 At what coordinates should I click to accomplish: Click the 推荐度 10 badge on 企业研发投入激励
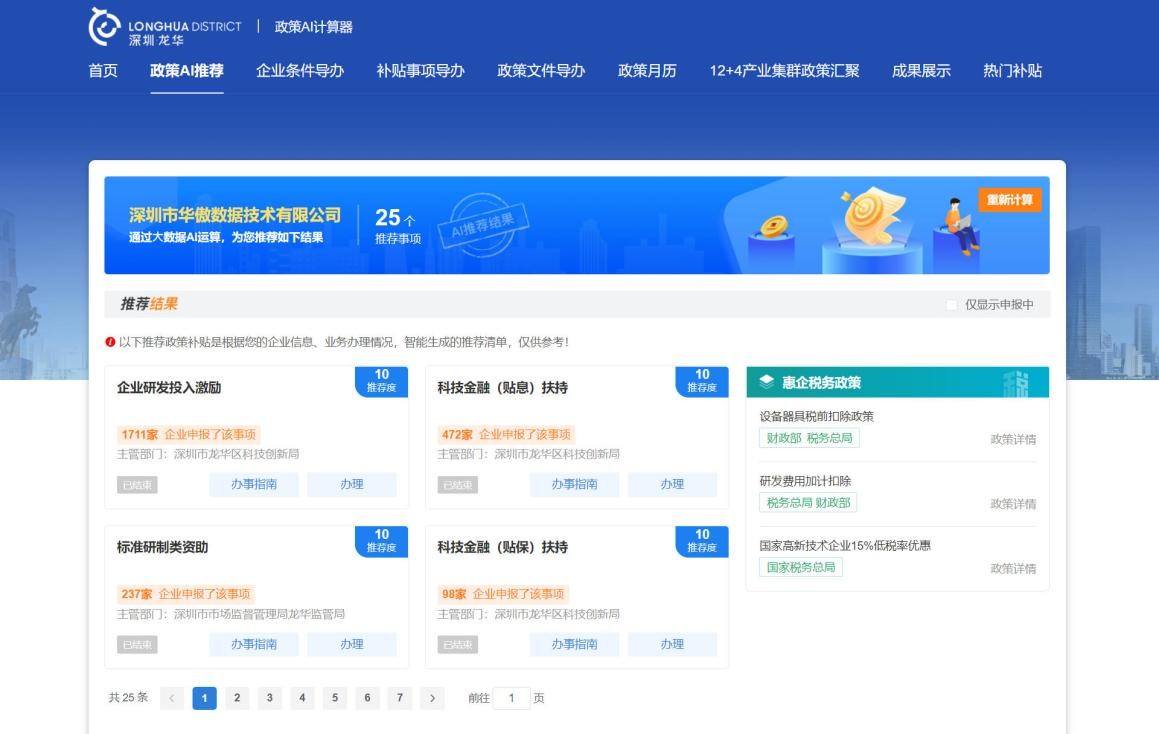(x=381, y=381)
